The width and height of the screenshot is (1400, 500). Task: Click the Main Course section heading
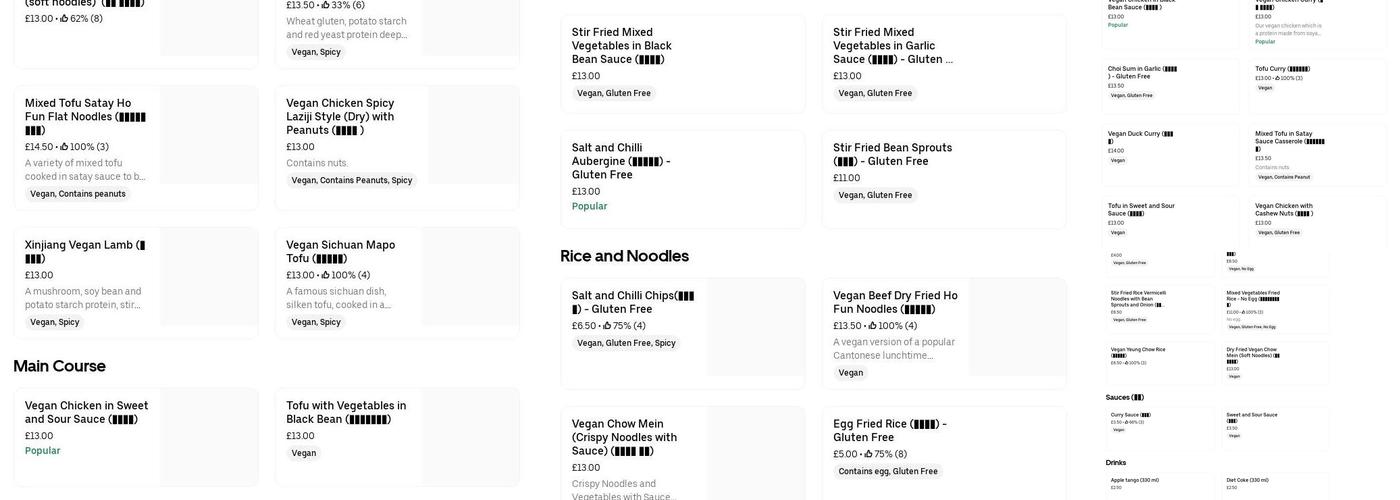point(60,366)
